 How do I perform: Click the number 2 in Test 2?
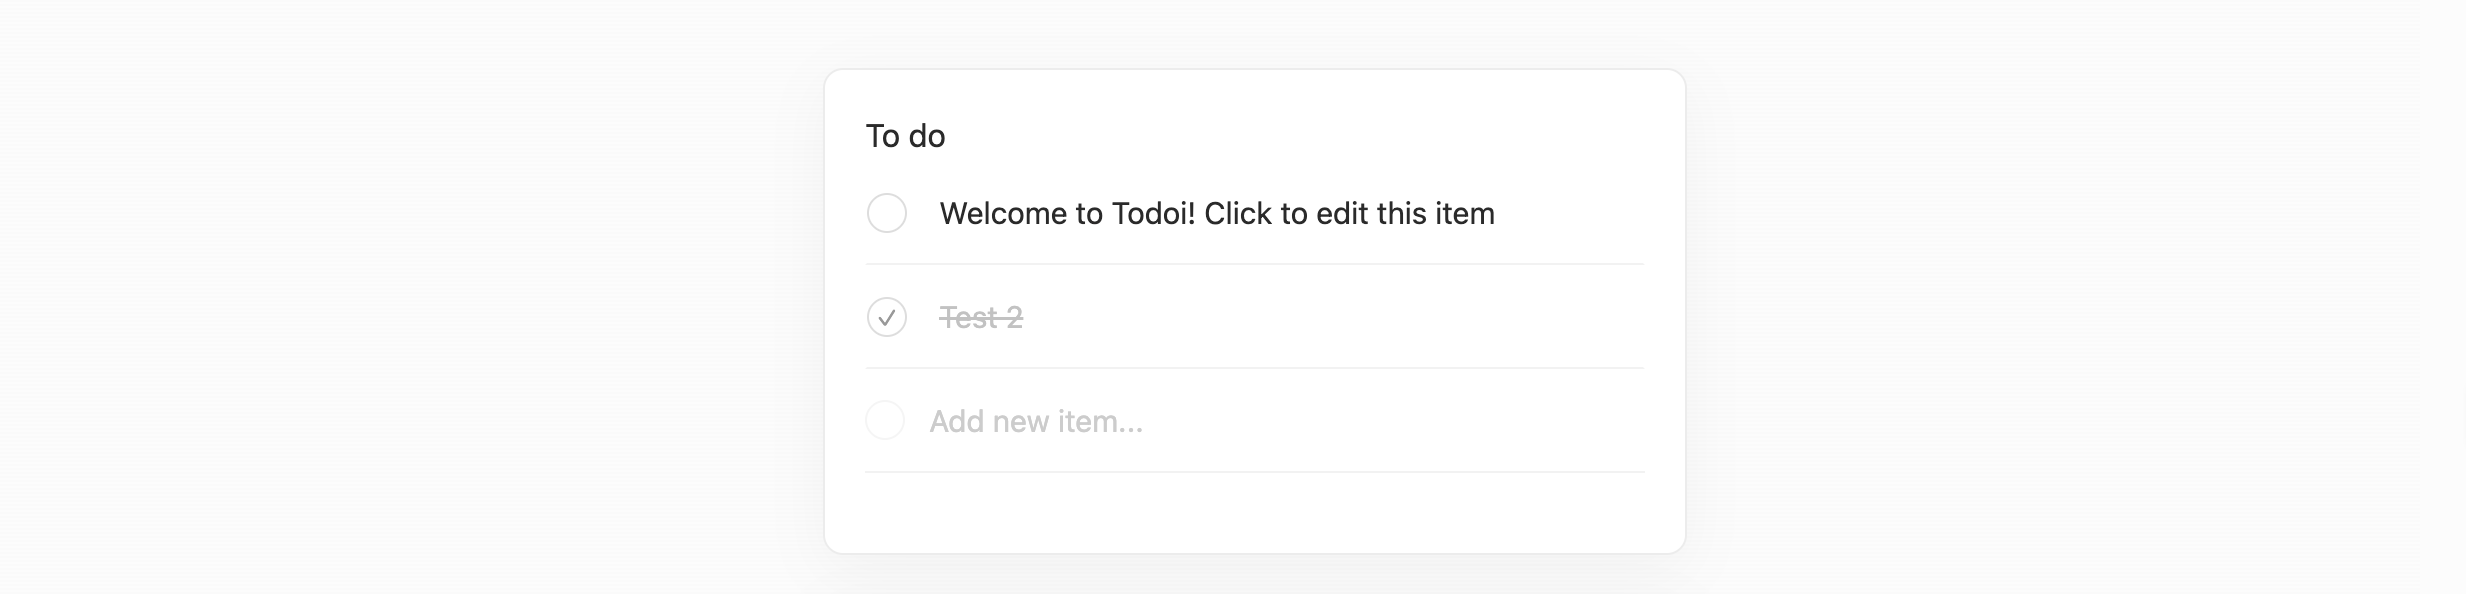pos(1013,318)
